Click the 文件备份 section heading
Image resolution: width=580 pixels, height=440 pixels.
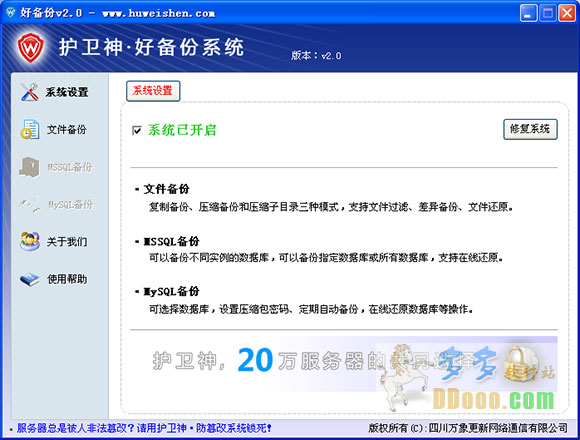click(x=166, y=189)
